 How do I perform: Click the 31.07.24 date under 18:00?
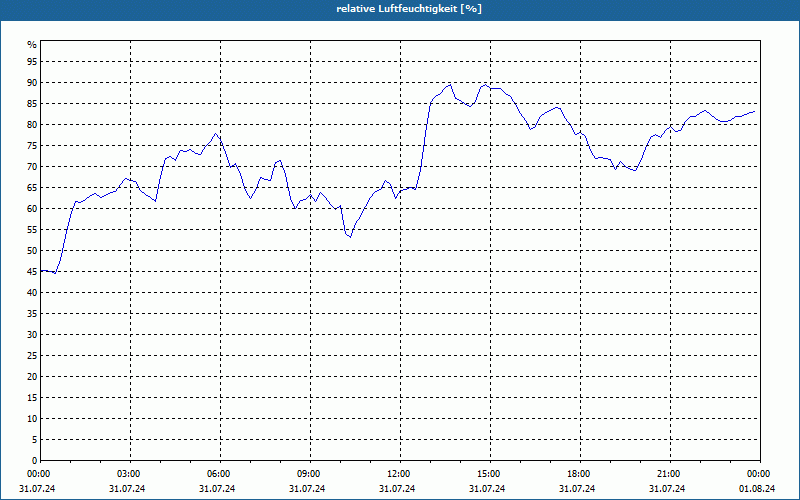577,489
